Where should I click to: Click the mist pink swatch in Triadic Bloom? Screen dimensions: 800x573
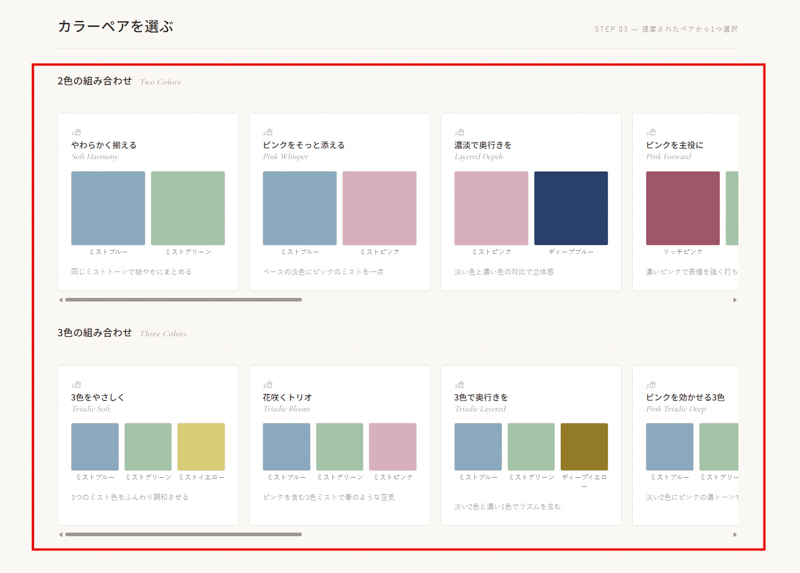(x=393, y=446)
